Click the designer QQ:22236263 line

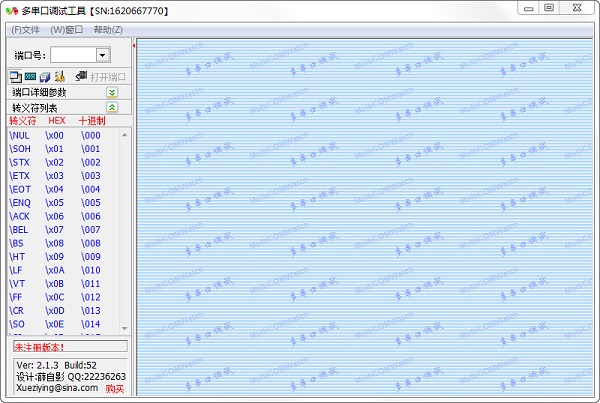click(71, 377)
